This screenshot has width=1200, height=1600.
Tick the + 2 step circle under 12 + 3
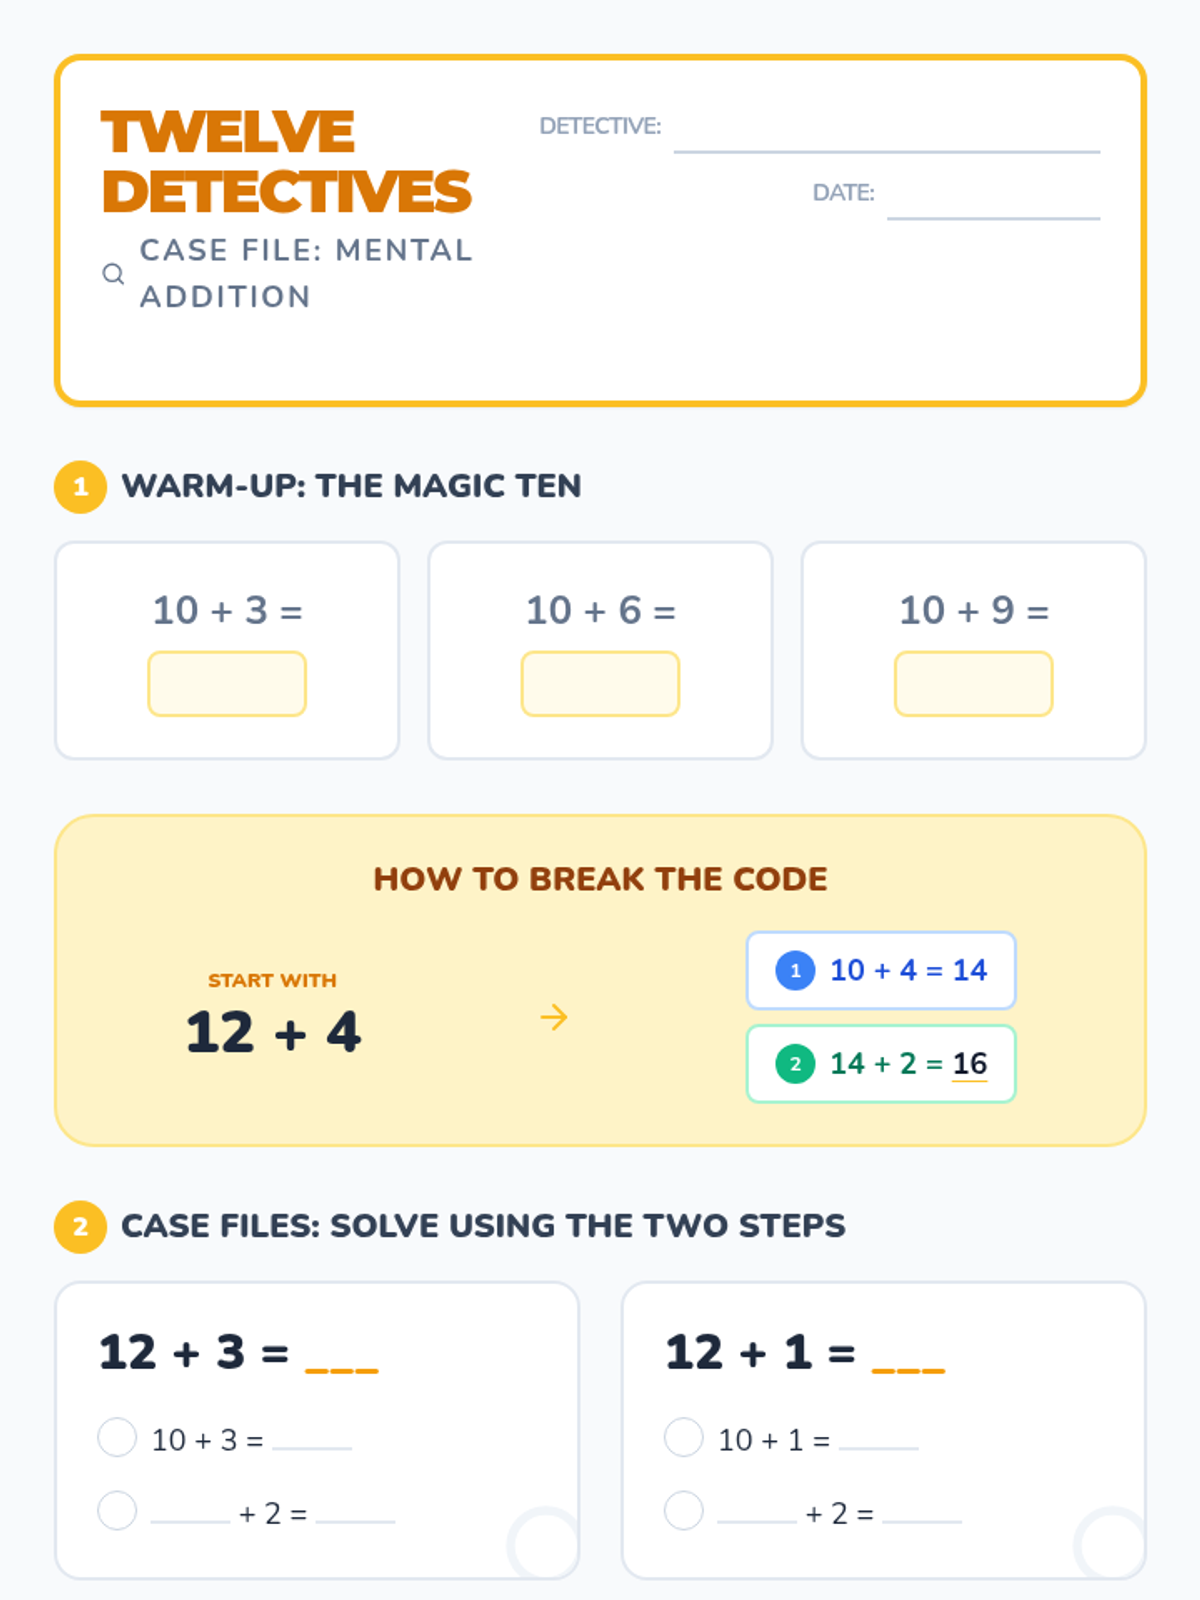(x=117, y=1510)
